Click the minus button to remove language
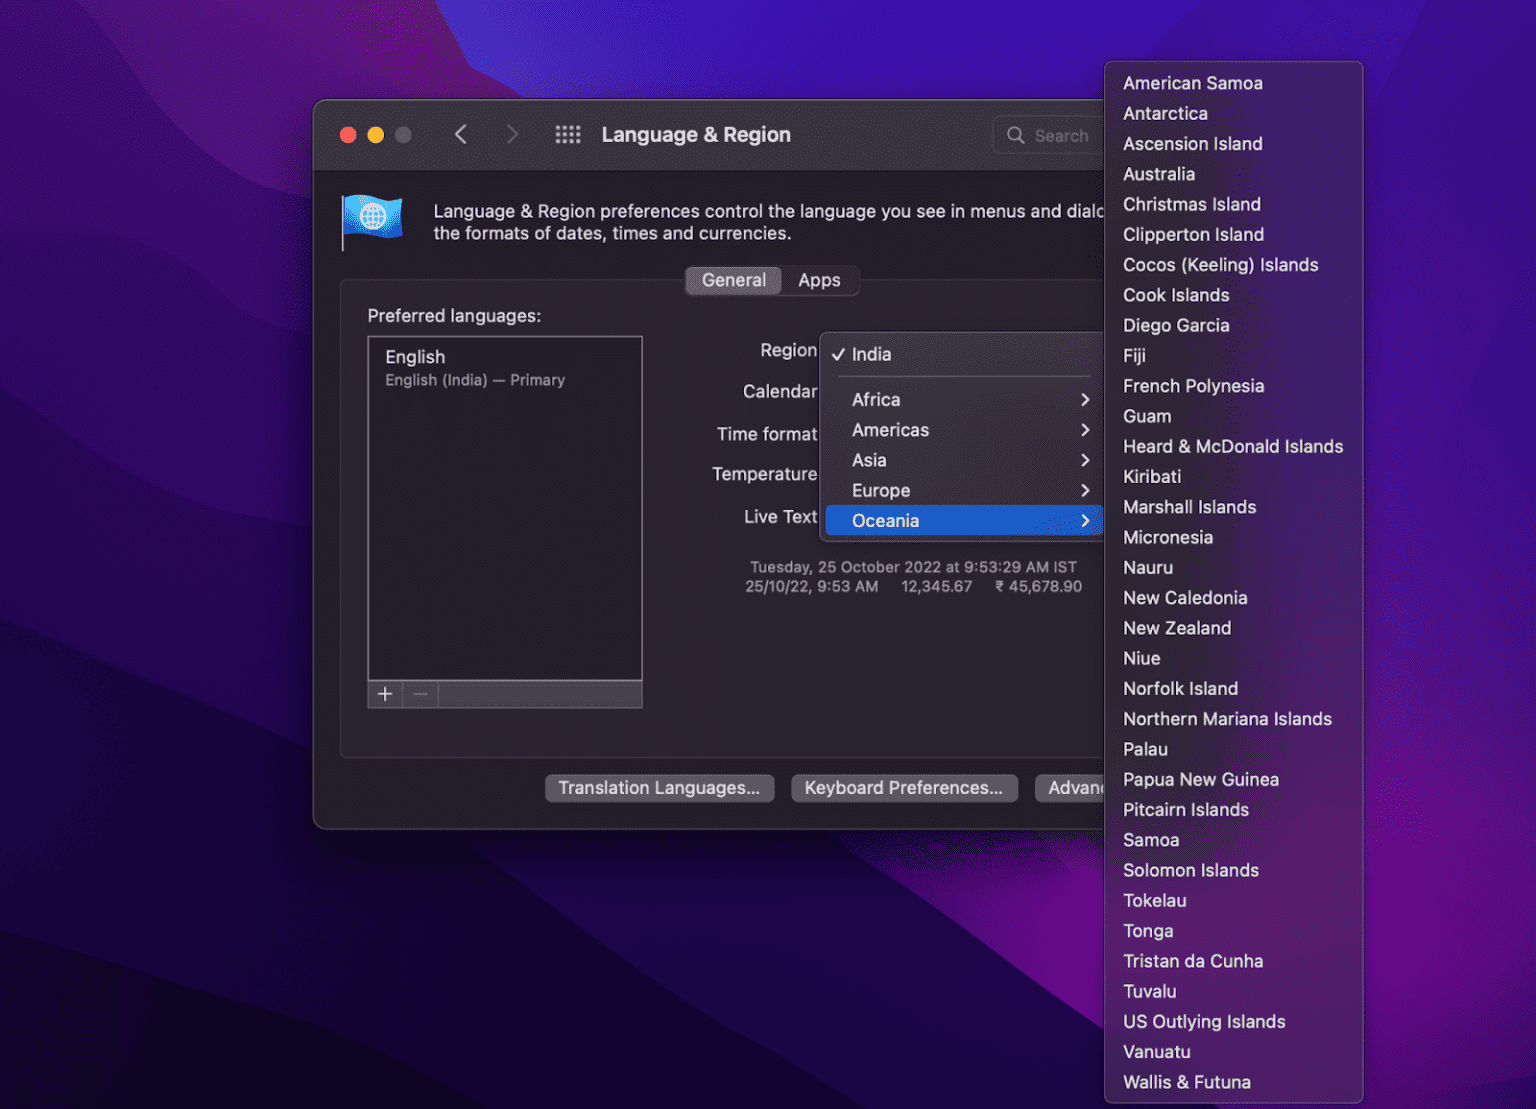1536x1109 pixels. click(x=421, y=694)
